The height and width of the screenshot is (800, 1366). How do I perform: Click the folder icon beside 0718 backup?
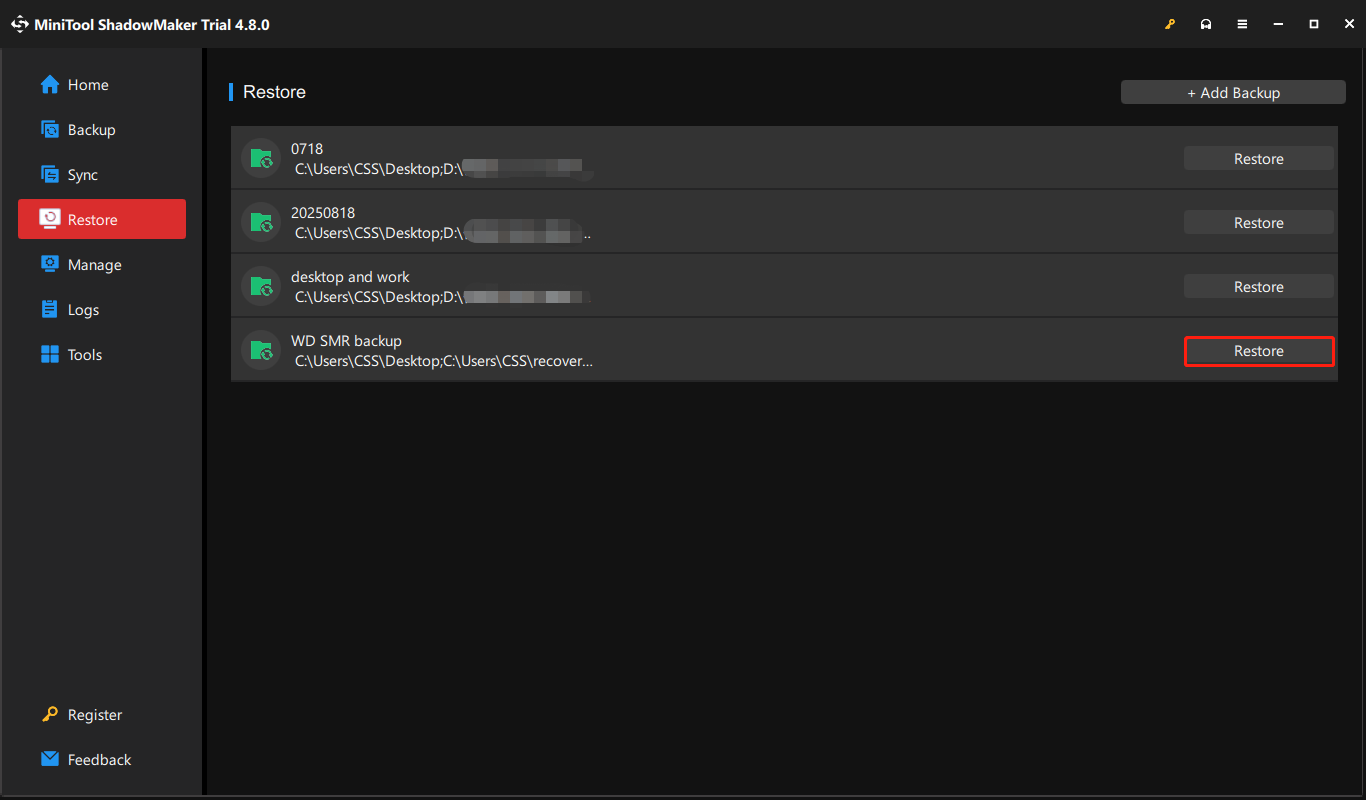click(x=260, y=158)
